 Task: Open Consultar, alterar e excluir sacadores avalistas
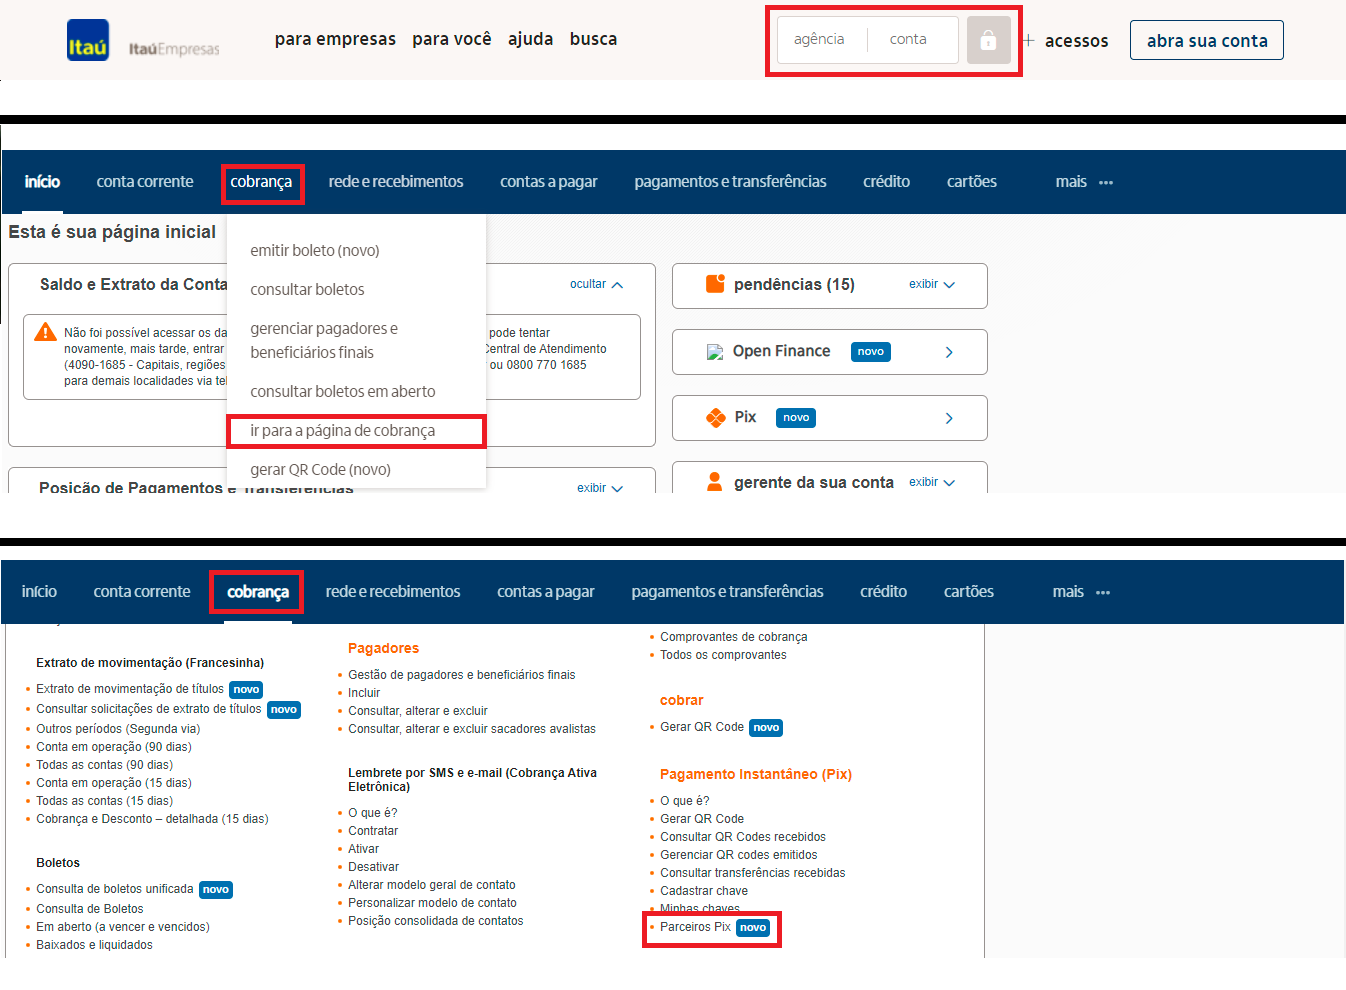[472, 729]
